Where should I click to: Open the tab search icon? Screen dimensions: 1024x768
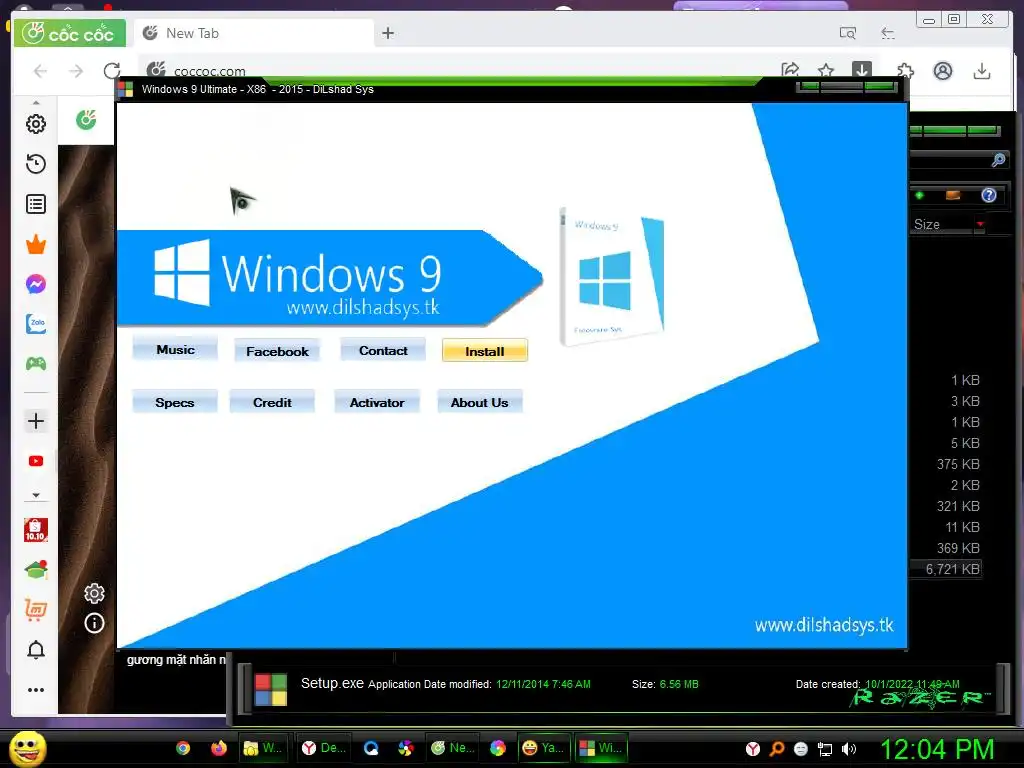[848, 33]
